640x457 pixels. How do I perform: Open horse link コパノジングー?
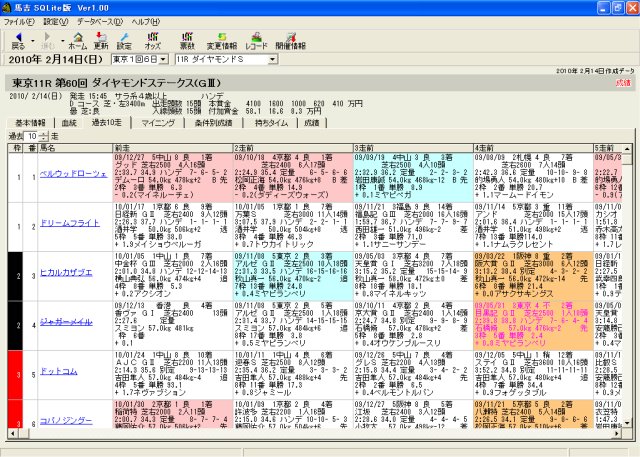click(66, 421)
